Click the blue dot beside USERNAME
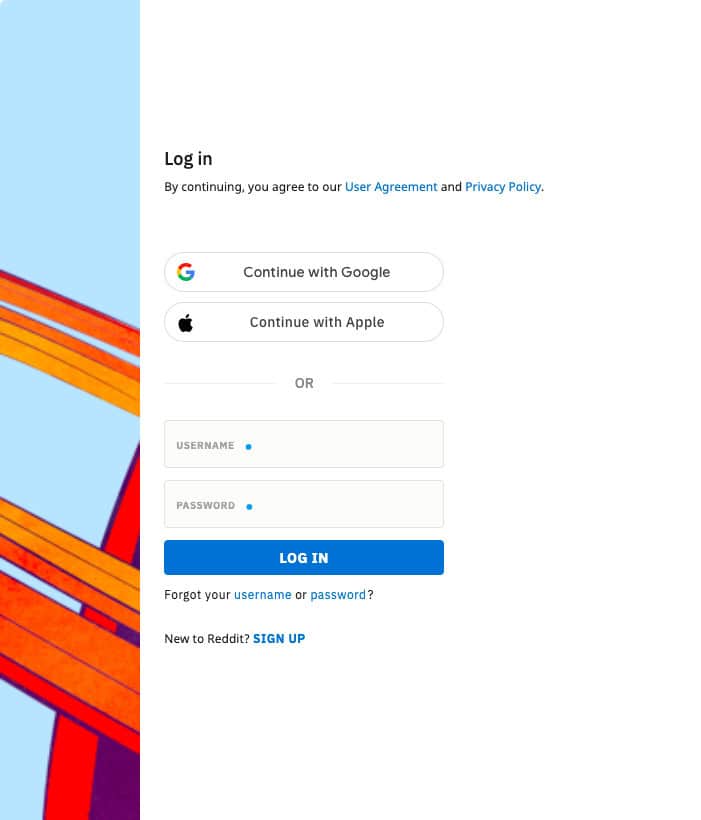 (248, 447)
